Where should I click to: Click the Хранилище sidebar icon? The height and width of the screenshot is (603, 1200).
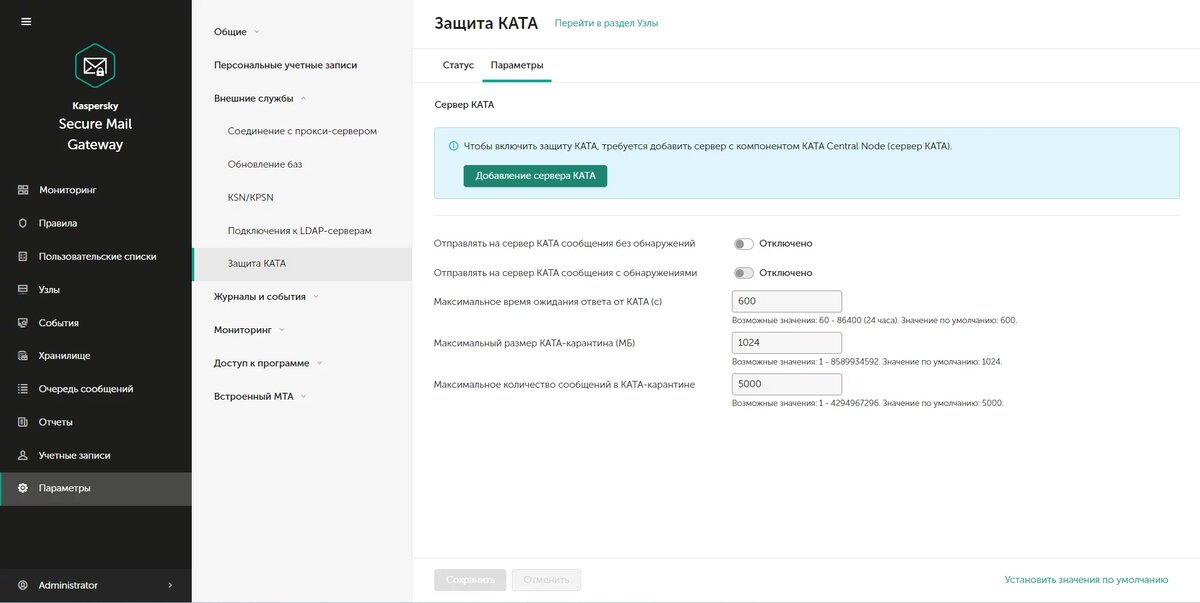click(x=23, y=355)
